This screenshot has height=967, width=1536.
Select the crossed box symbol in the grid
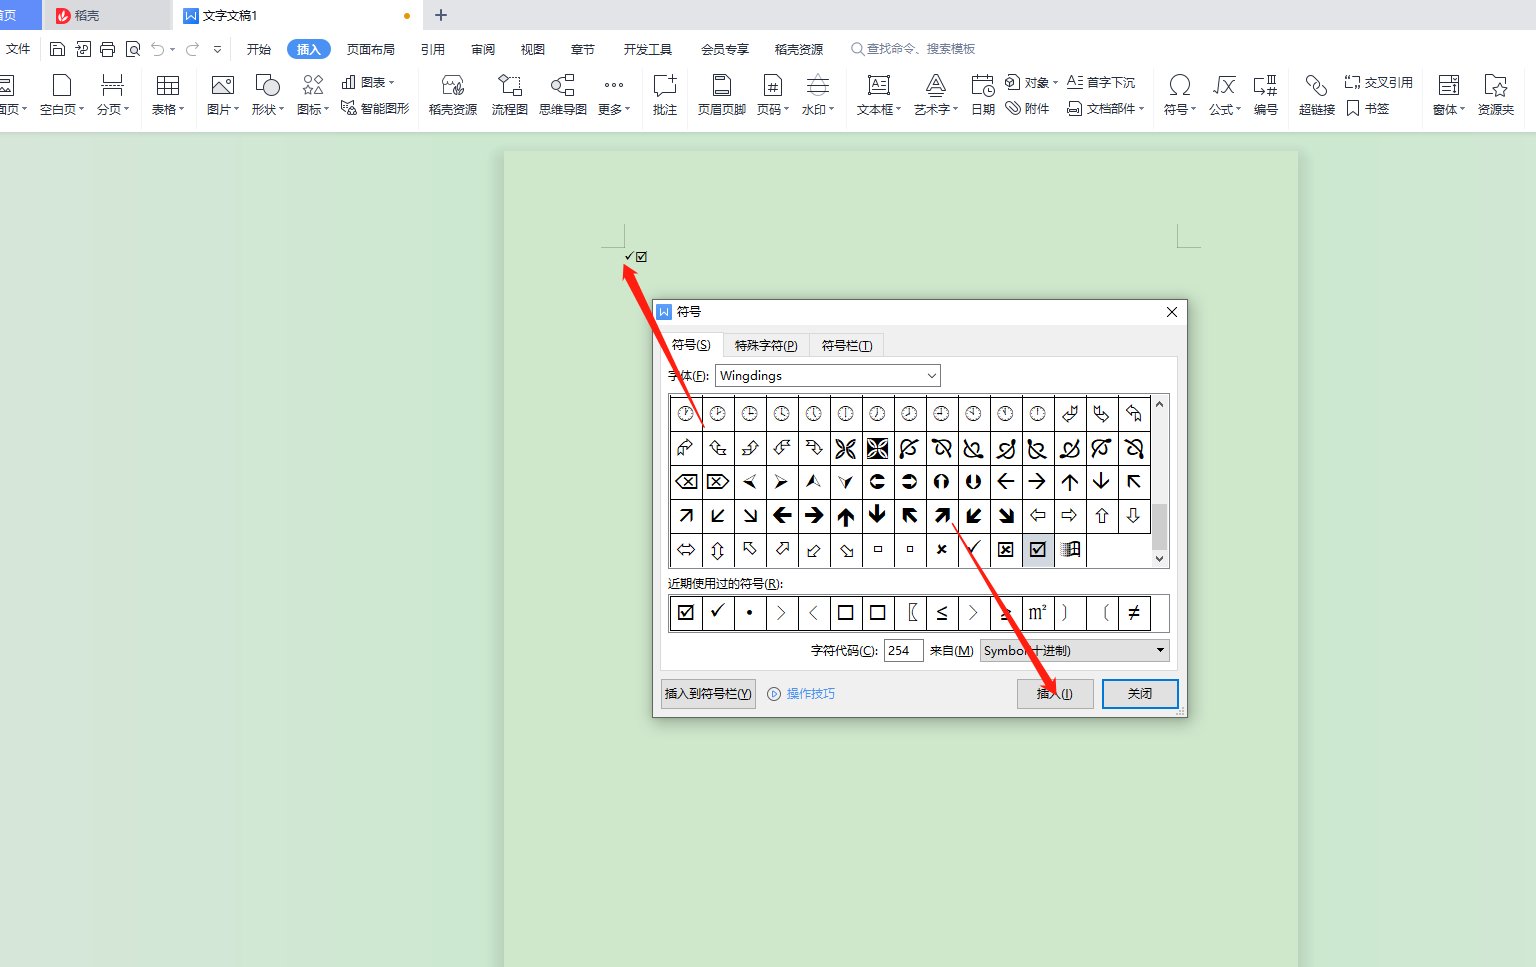1006,549
